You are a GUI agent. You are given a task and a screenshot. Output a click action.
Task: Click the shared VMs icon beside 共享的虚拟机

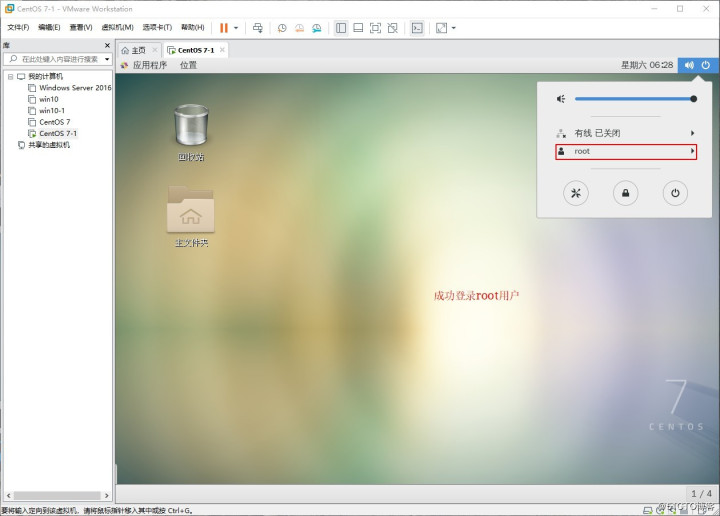click(21, 145)
